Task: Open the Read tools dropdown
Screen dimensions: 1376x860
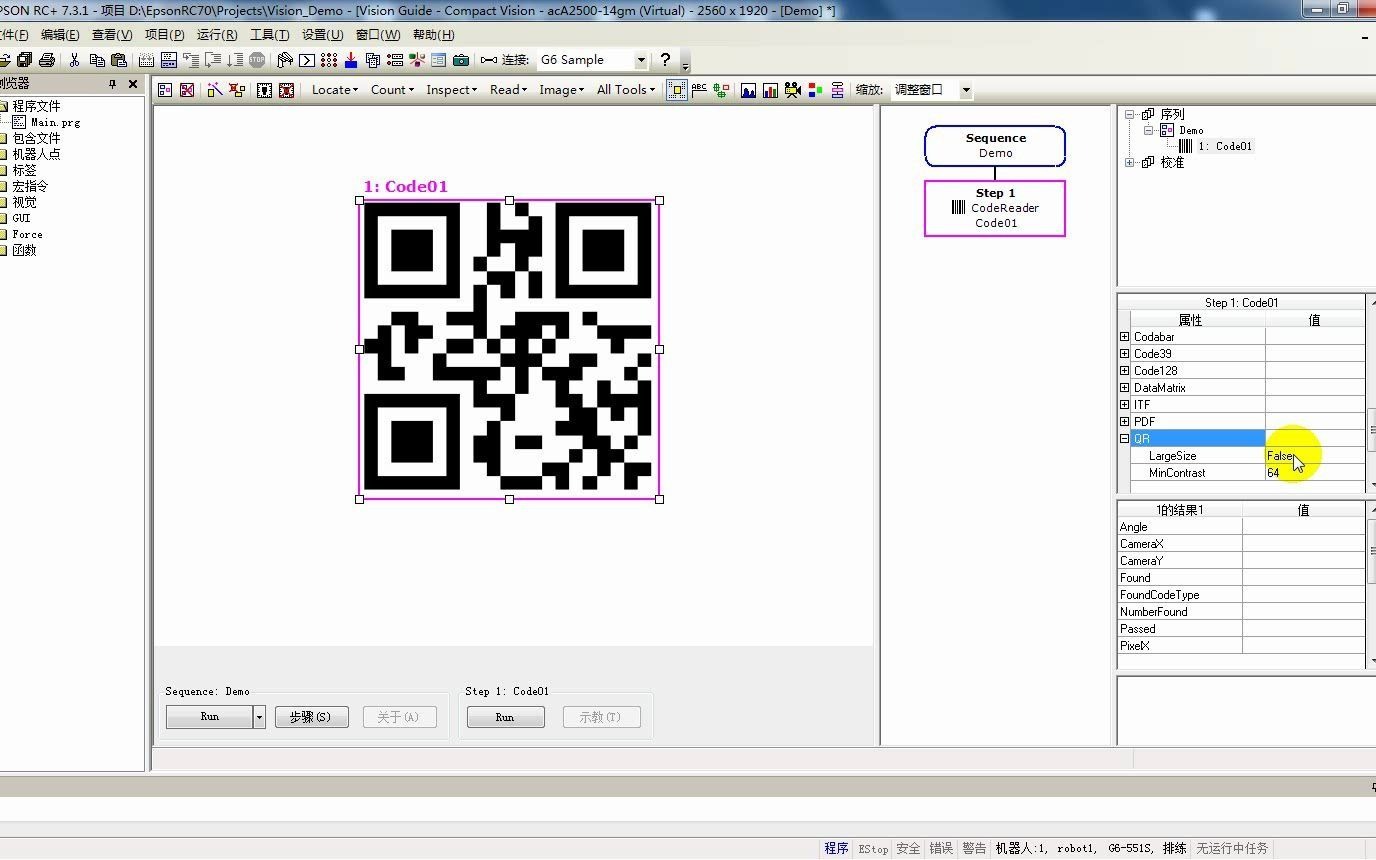Action: pyautogui.click(x=509, y=90)
